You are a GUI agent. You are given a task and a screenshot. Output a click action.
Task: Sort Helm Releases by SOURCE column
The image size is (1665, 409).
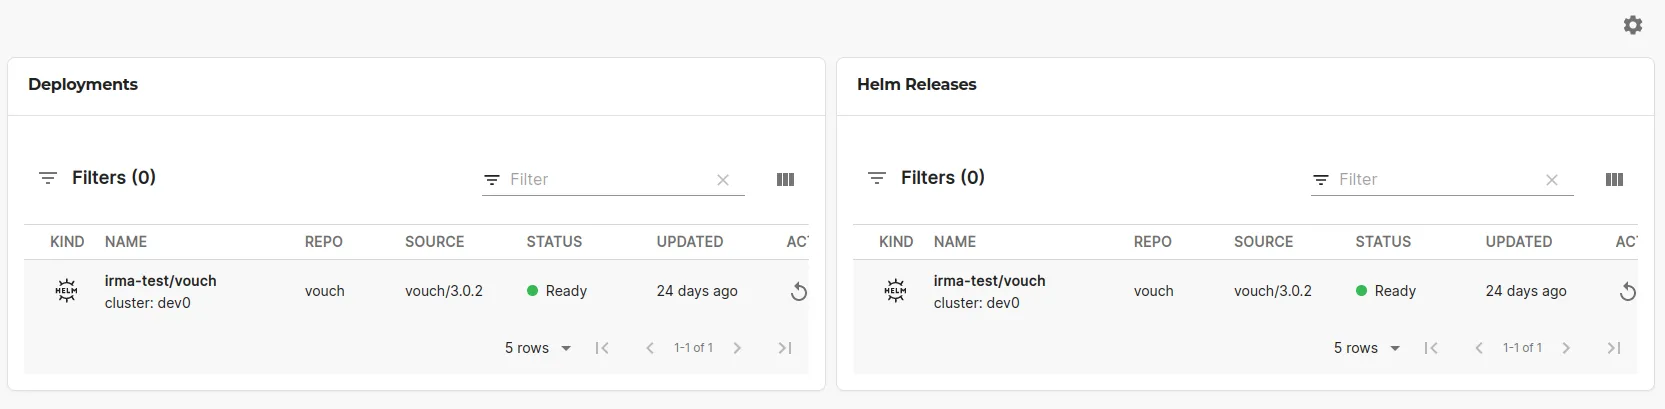pyautogui.click(x=1263, y=242)
